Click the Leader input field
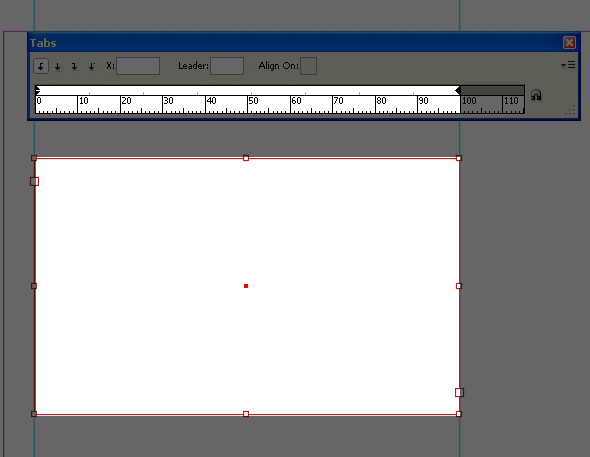 [x=227, y=66]
